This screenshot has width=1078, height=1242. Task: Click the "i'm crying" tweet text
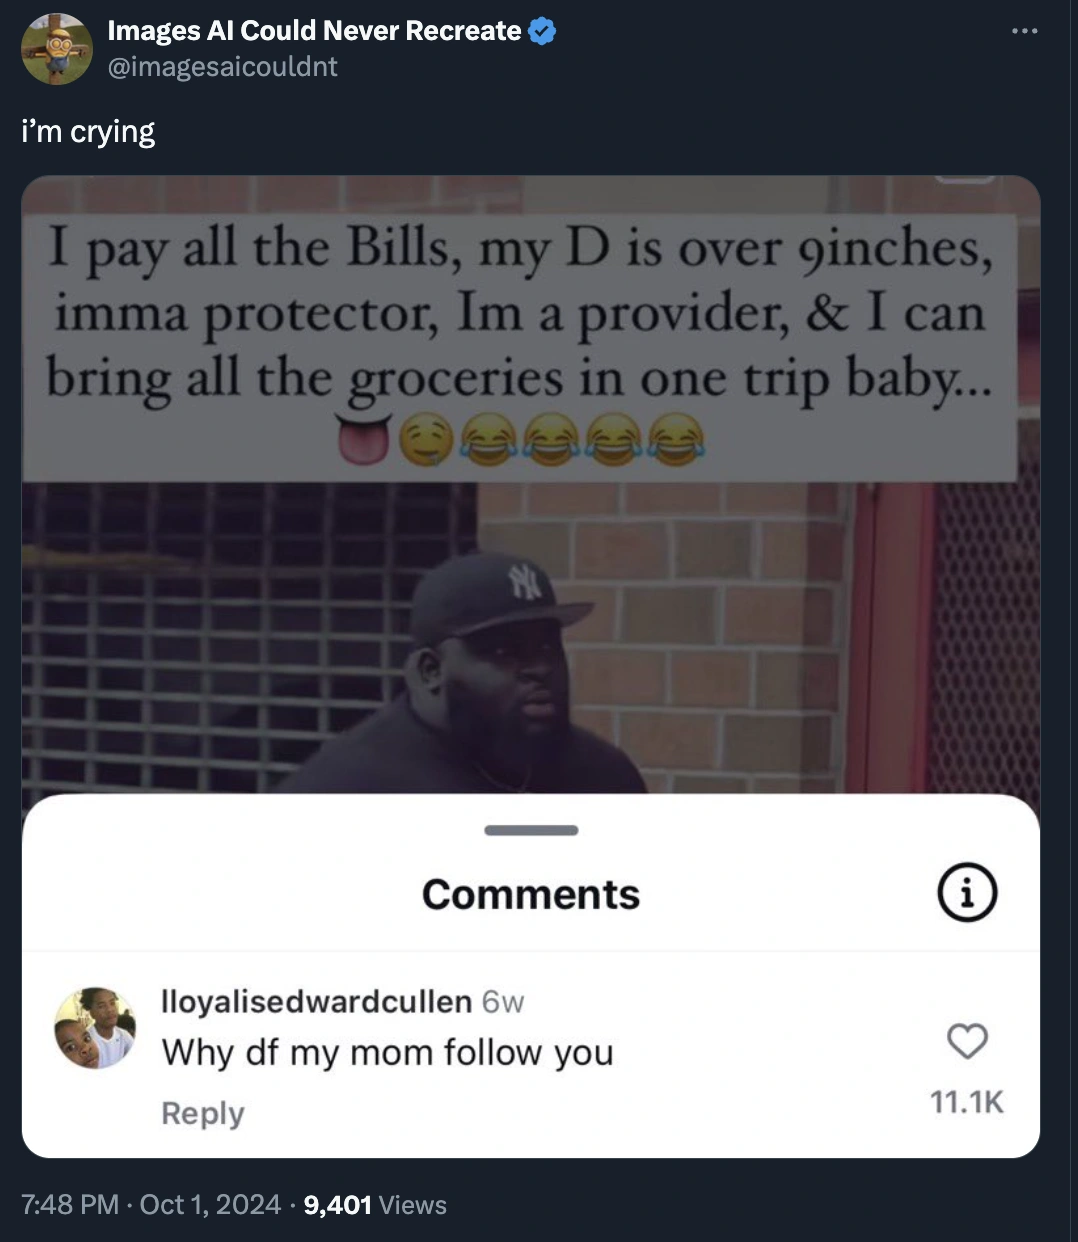89,132
